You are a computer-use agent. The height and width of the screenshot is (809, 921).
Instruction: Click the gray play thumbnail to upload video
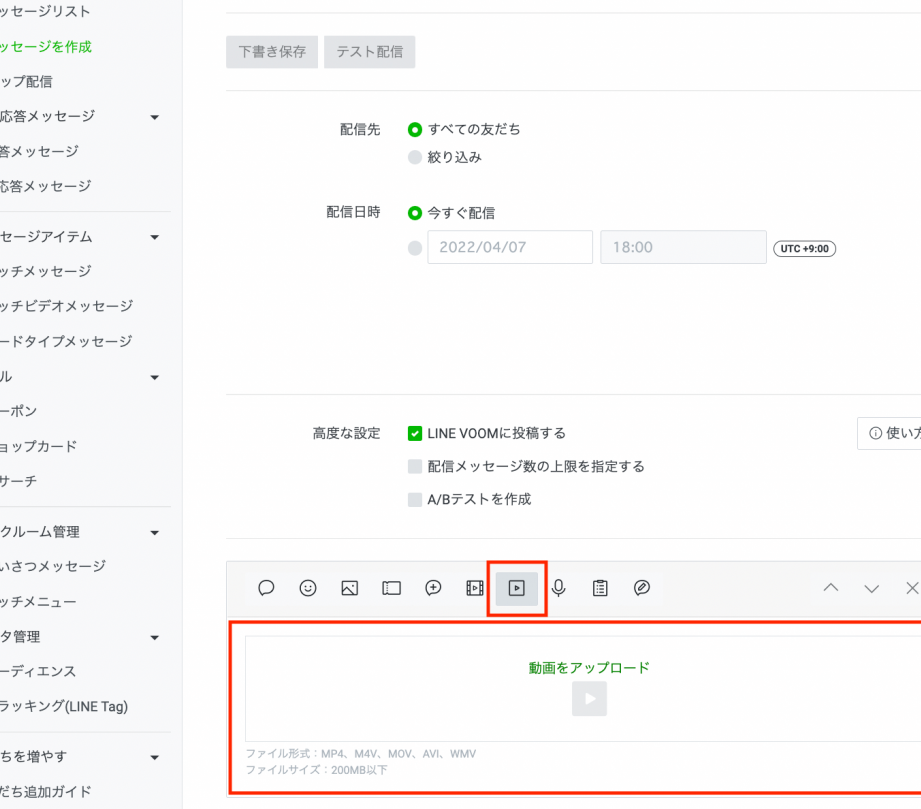pos(589,699)
